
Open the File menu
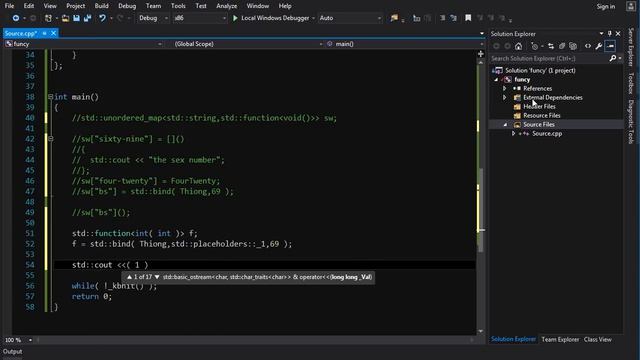pyautogui.click(x=9, y=6)
